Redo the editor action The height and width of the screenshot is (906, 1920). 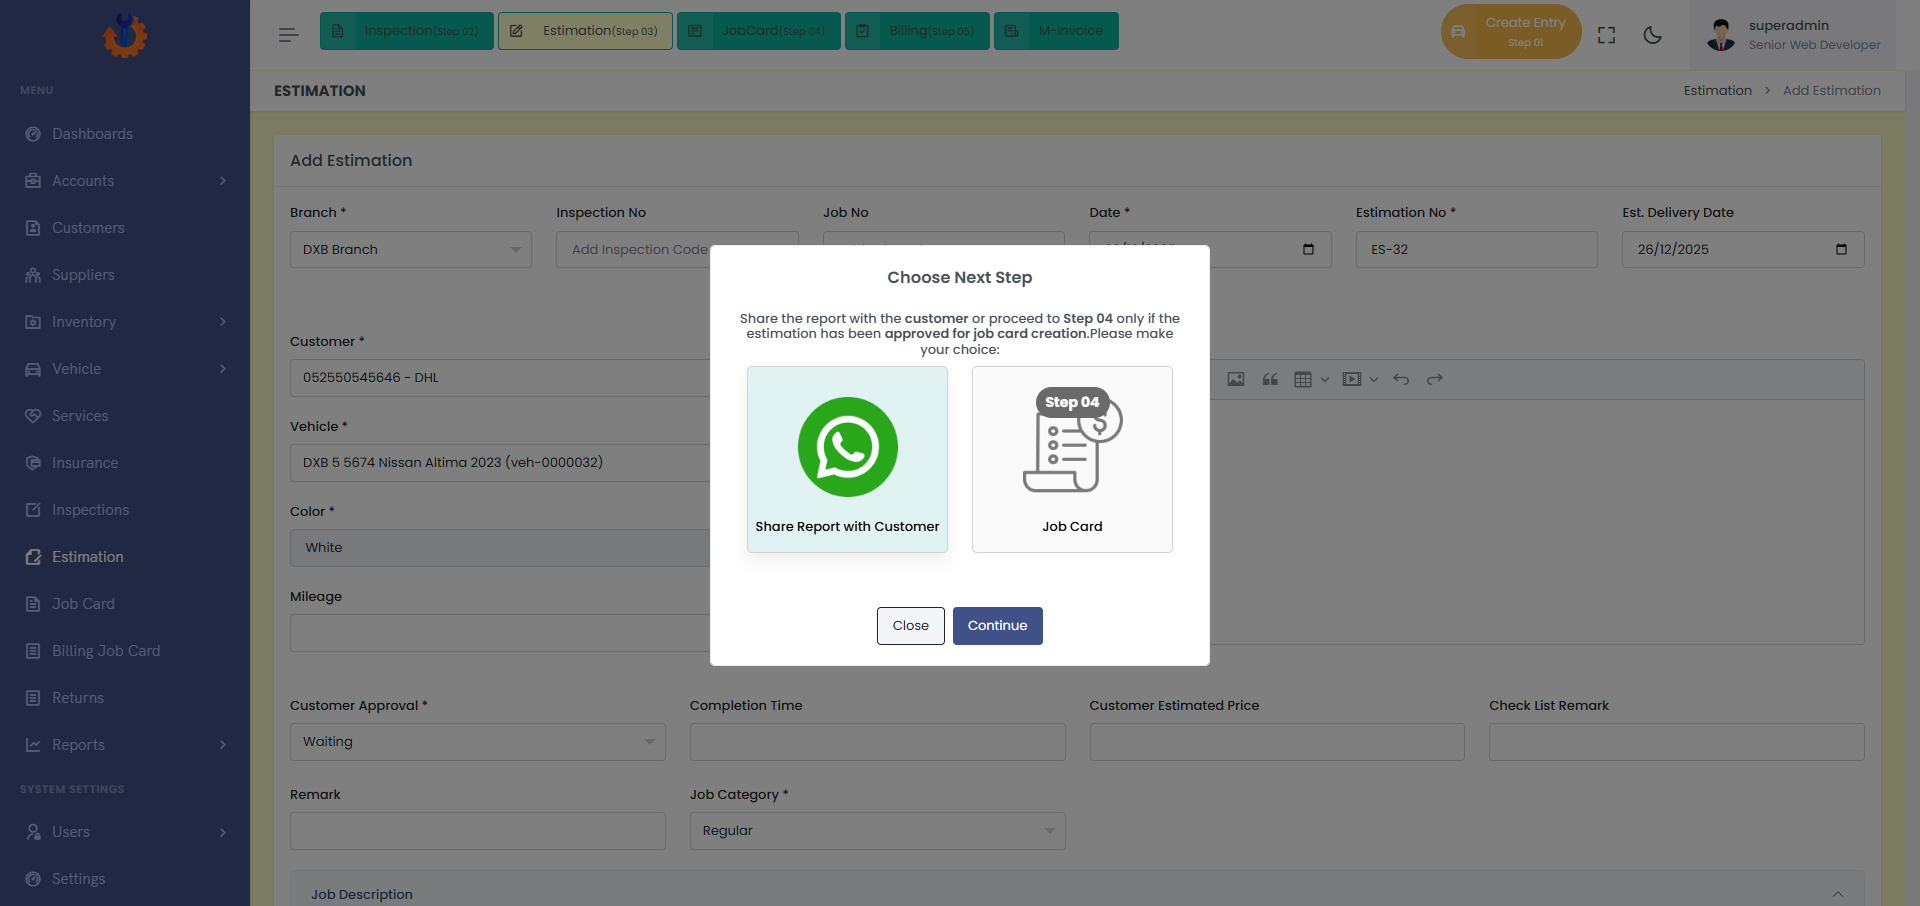[1435, 379]
